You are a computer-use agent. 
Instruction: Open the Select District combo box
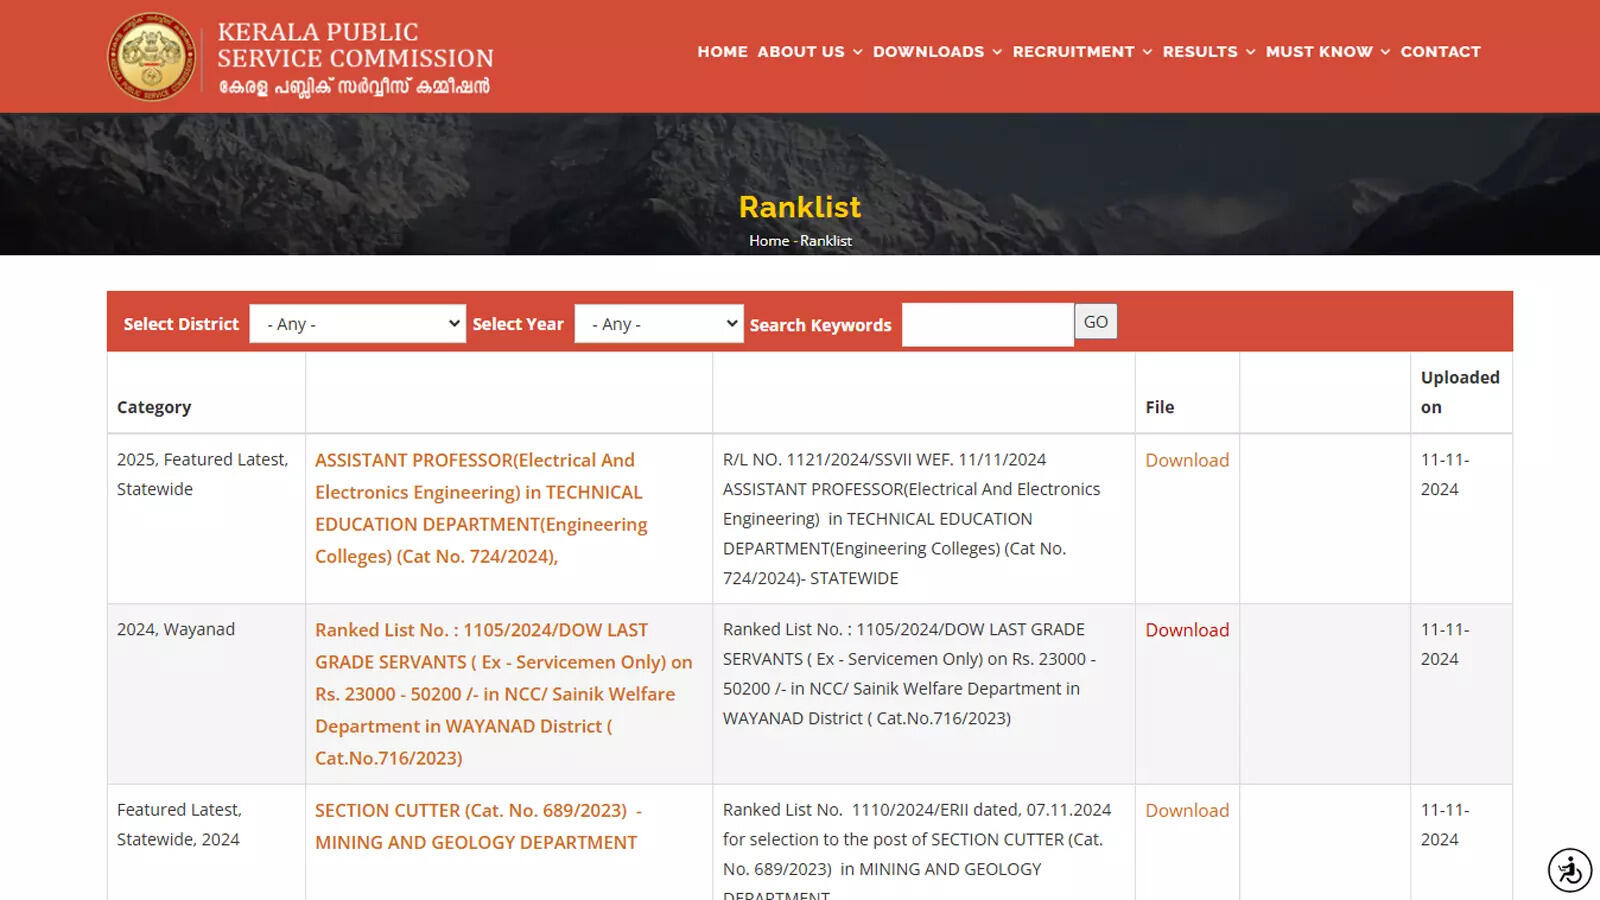(x=357, y=323)
